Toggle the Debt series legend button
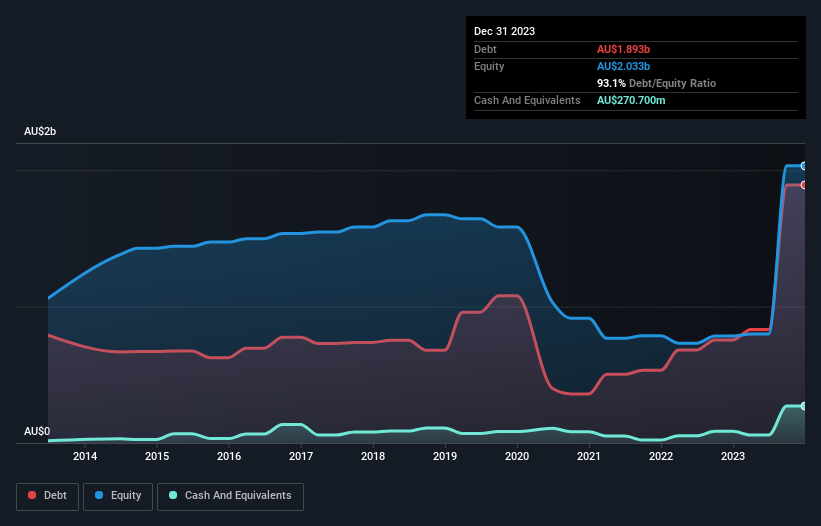The image size is (821, 526). point(48,496)
